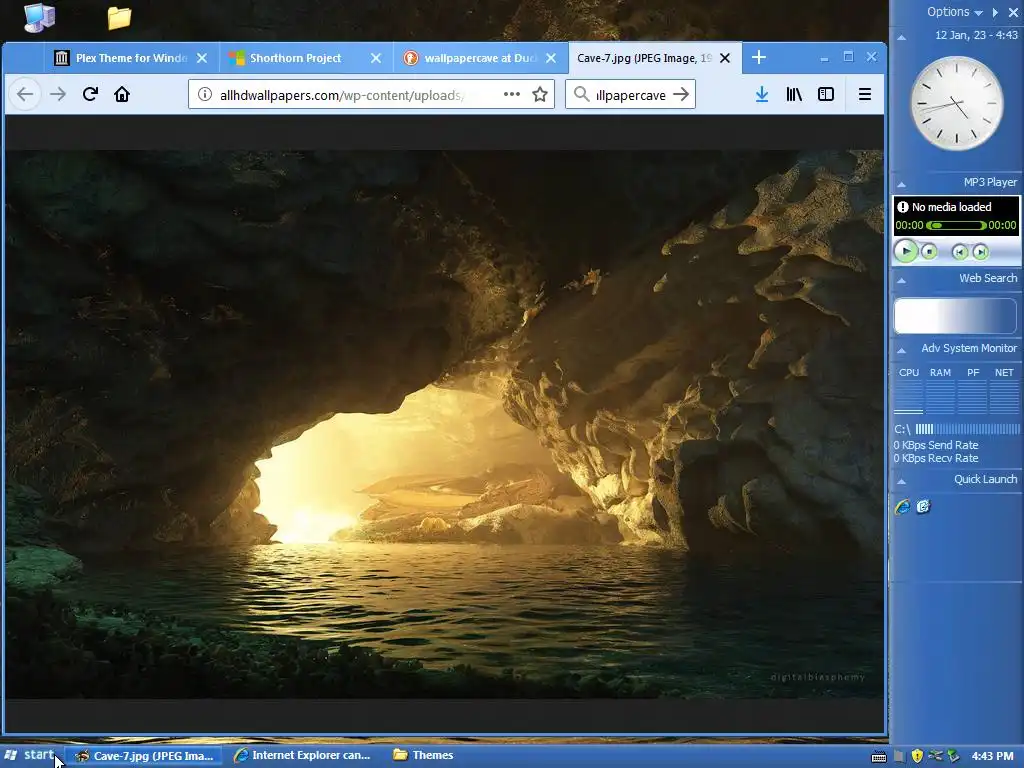Viewport: 1024px width, 768px height.
Task: Show site information for allhdwallpapers.com
Action: (x=204, y=95)
